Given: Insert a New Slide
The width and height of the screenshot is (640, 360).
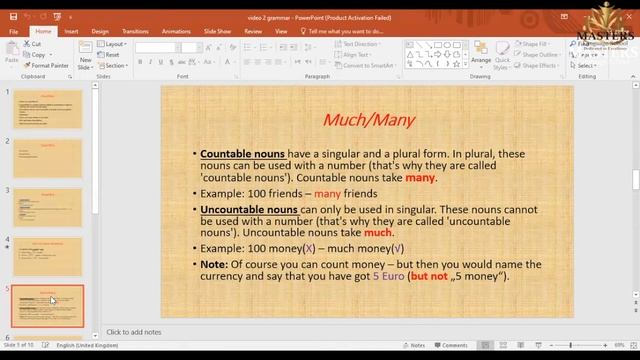Looking at the screenshot, I should pos(85,56).
